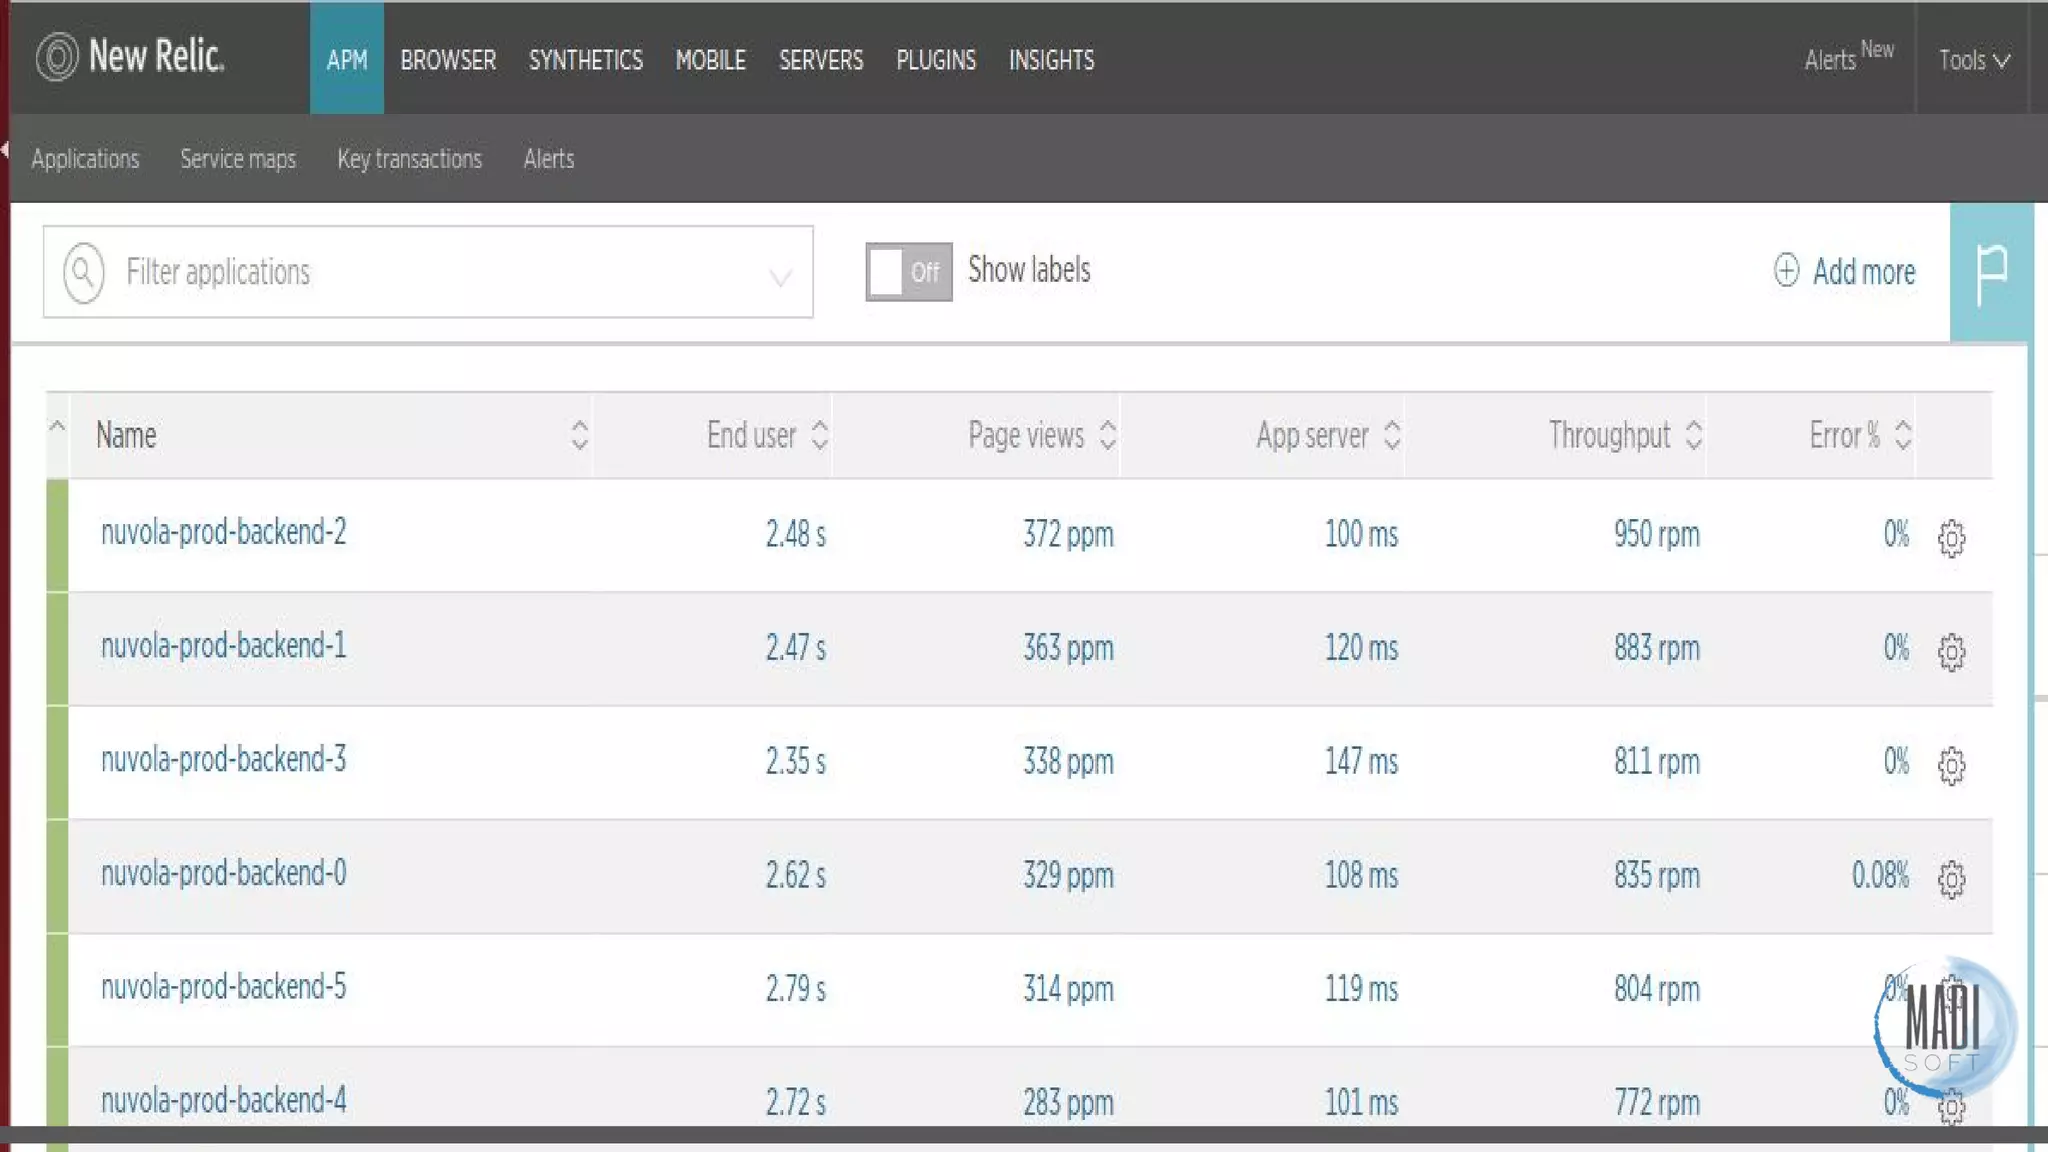Click the plus icon beside Add more
Image resolution: width=2048 pixels, height=1152 pixels.
pyautogui.click(x=1786, y=270)
